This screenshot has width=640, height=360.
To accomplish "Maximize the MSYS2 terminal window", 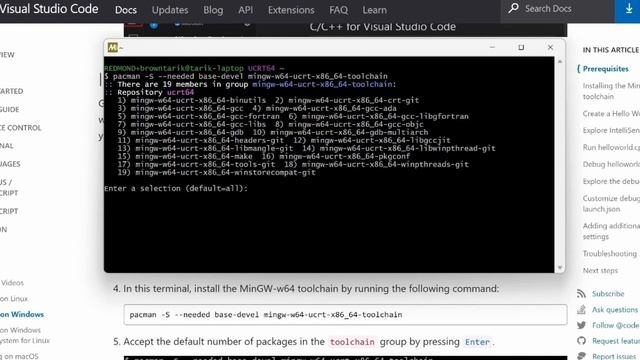I will [x=521, y=47].
